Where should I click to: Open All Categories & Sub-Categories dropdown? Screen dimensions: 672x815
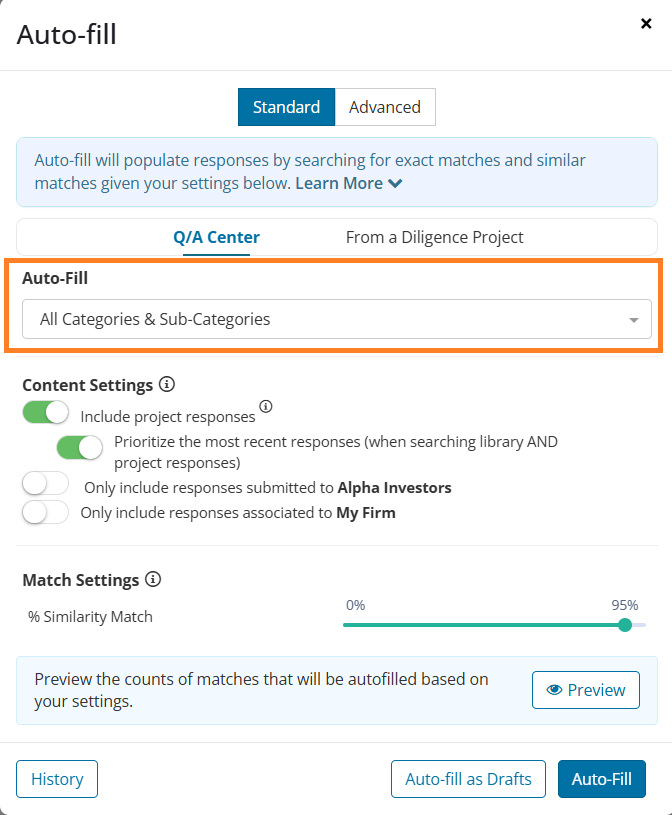click(337, 319)
